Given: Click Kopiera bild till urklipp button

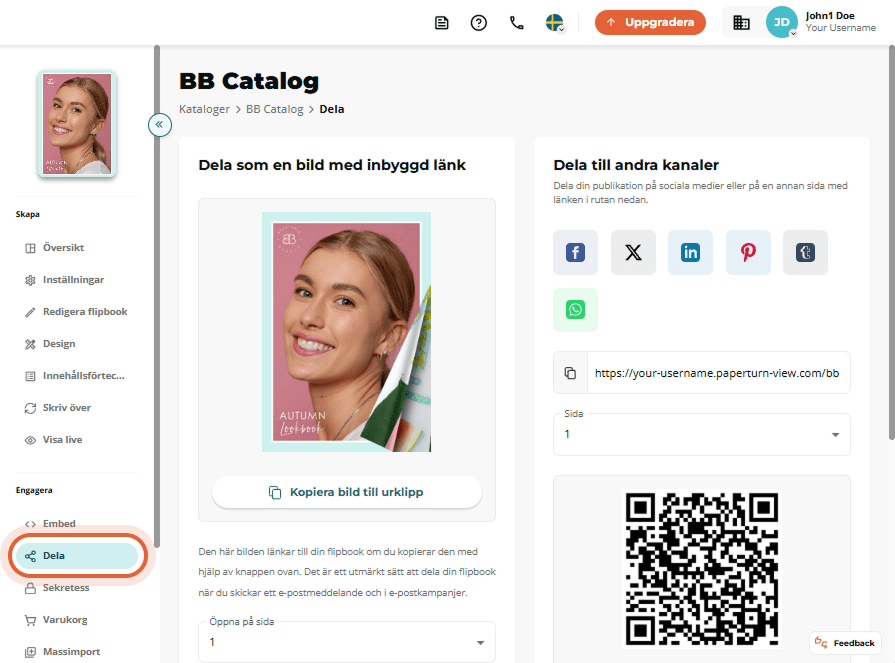Looking at the screenshot, I should (346, 492).
